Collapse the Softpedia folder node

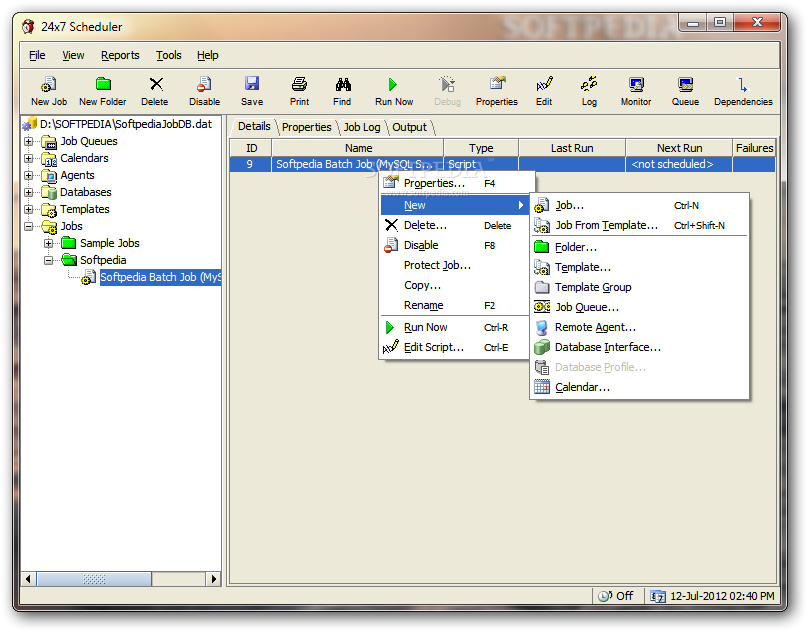point(48,260)
